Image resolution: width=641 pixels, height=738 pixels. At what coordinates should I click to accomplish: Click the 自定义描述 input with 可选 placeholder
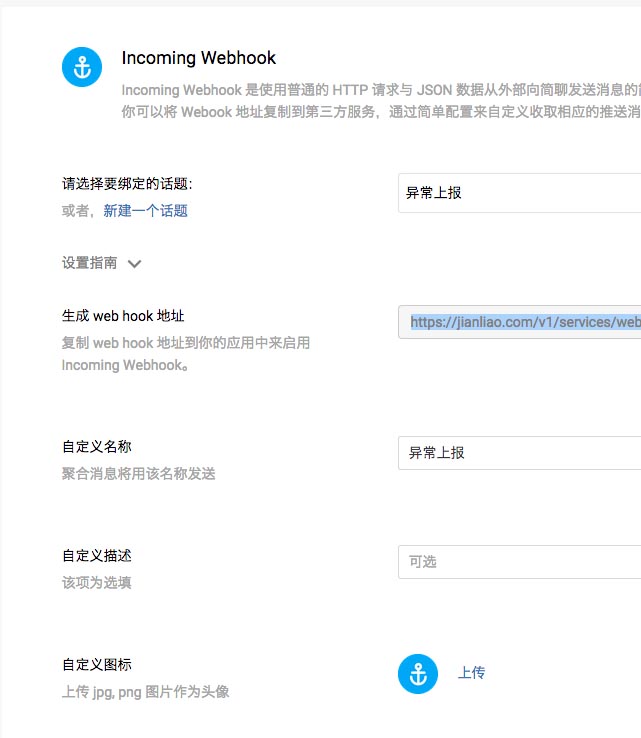coord(519,562)
